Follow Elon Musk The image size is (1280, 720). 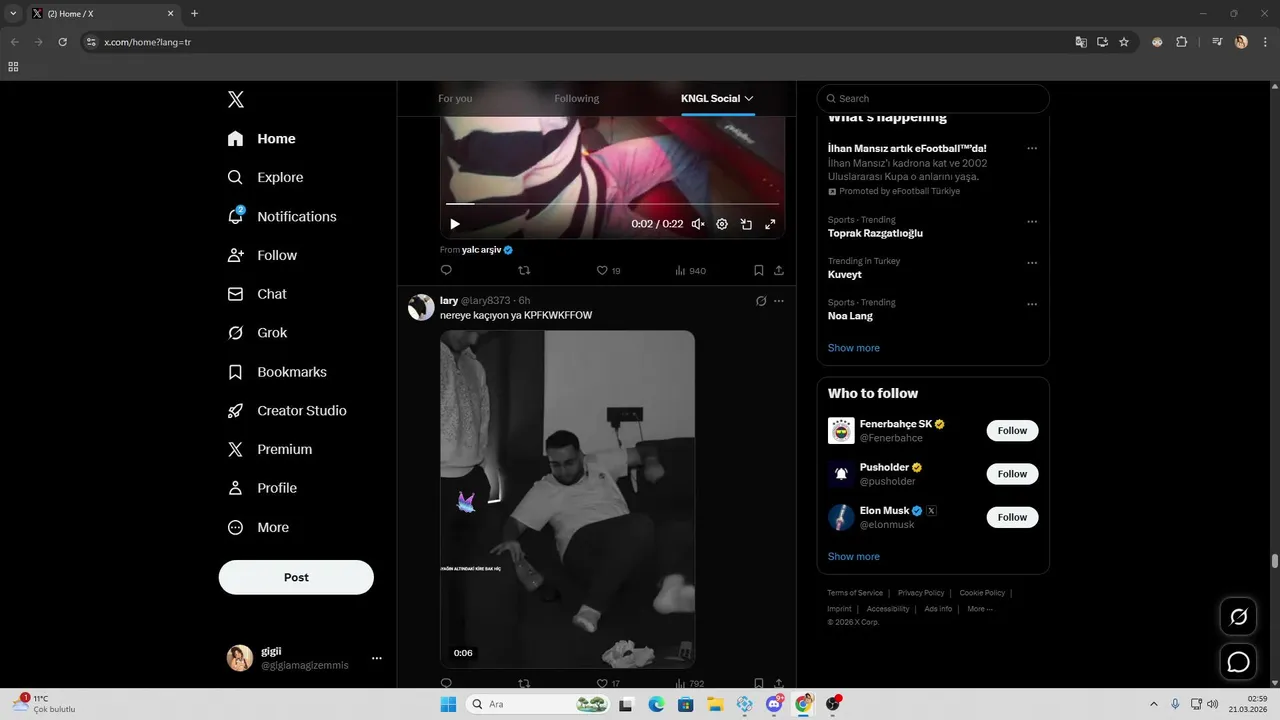click(1012, 517)
